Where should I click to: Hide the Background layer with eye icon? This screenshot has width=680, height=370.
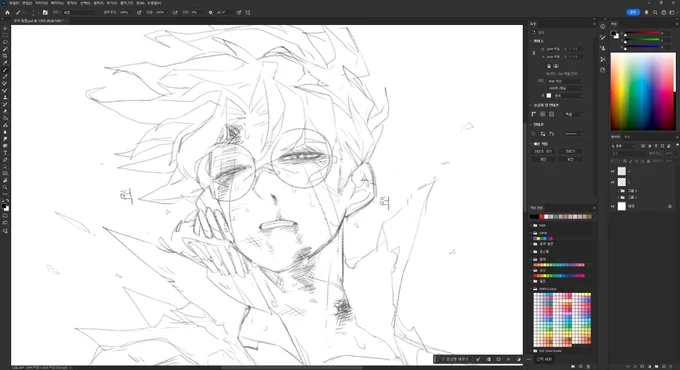(613, 206)
